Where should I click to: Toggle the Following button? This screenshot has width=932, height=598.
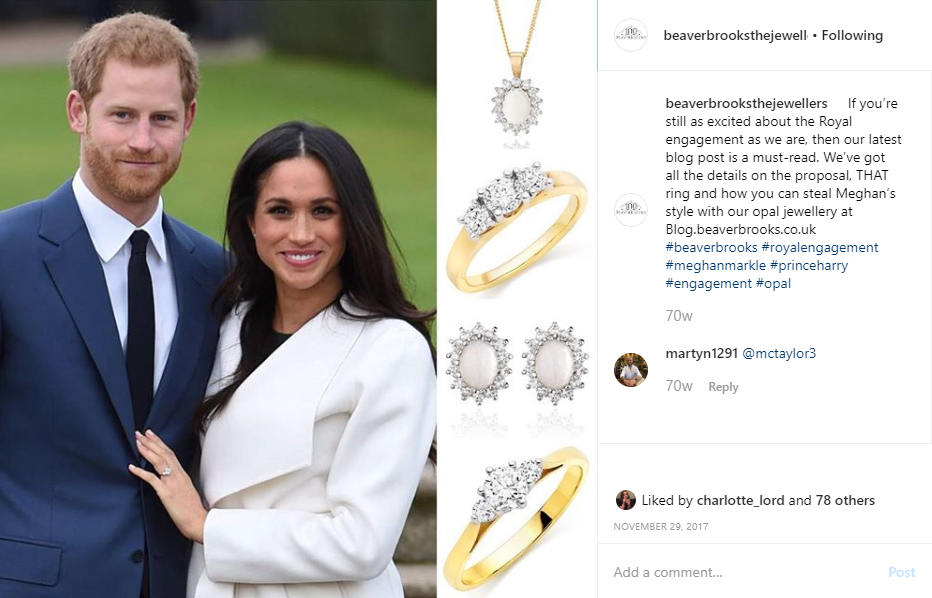(x=852, y=36)
